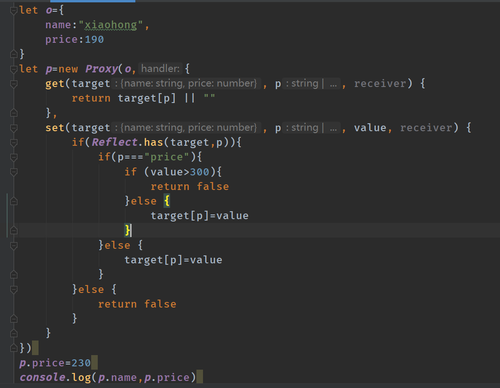
Task: Click fold-end marker on the '})' line
Action: point(14,348)
